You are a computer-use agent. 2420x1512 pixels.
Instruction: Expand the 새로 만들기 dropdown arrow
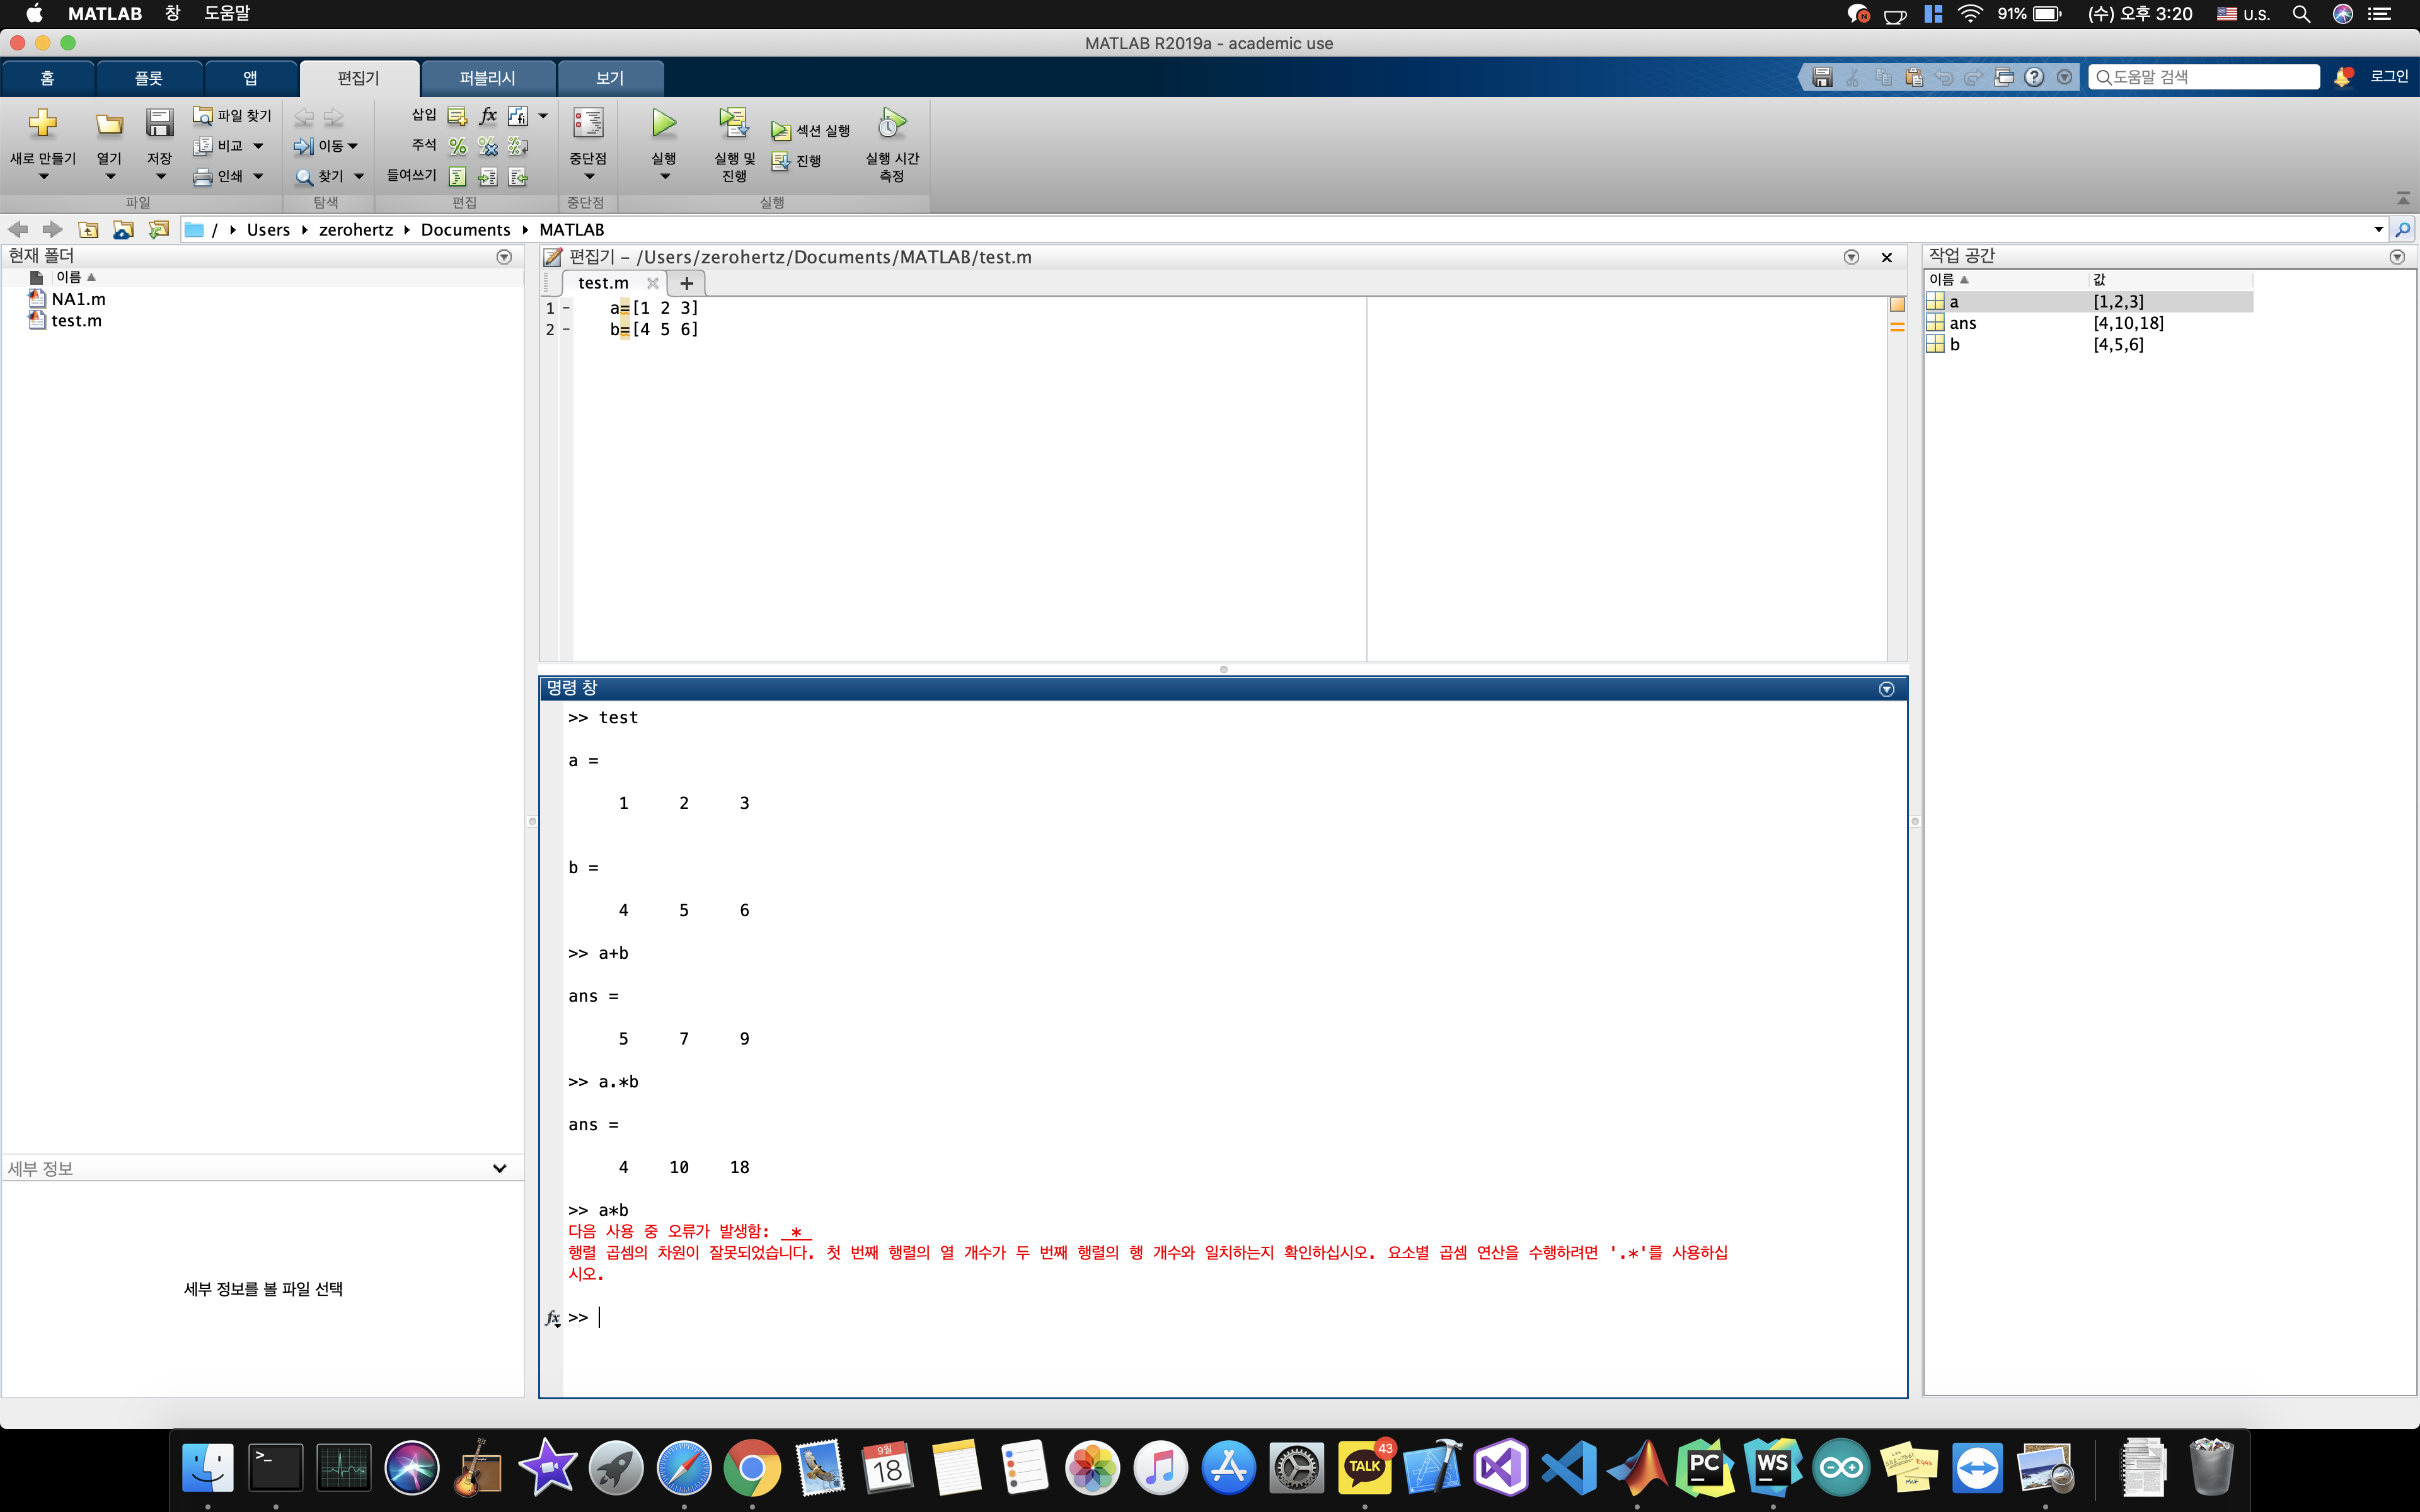pos(43,177)
